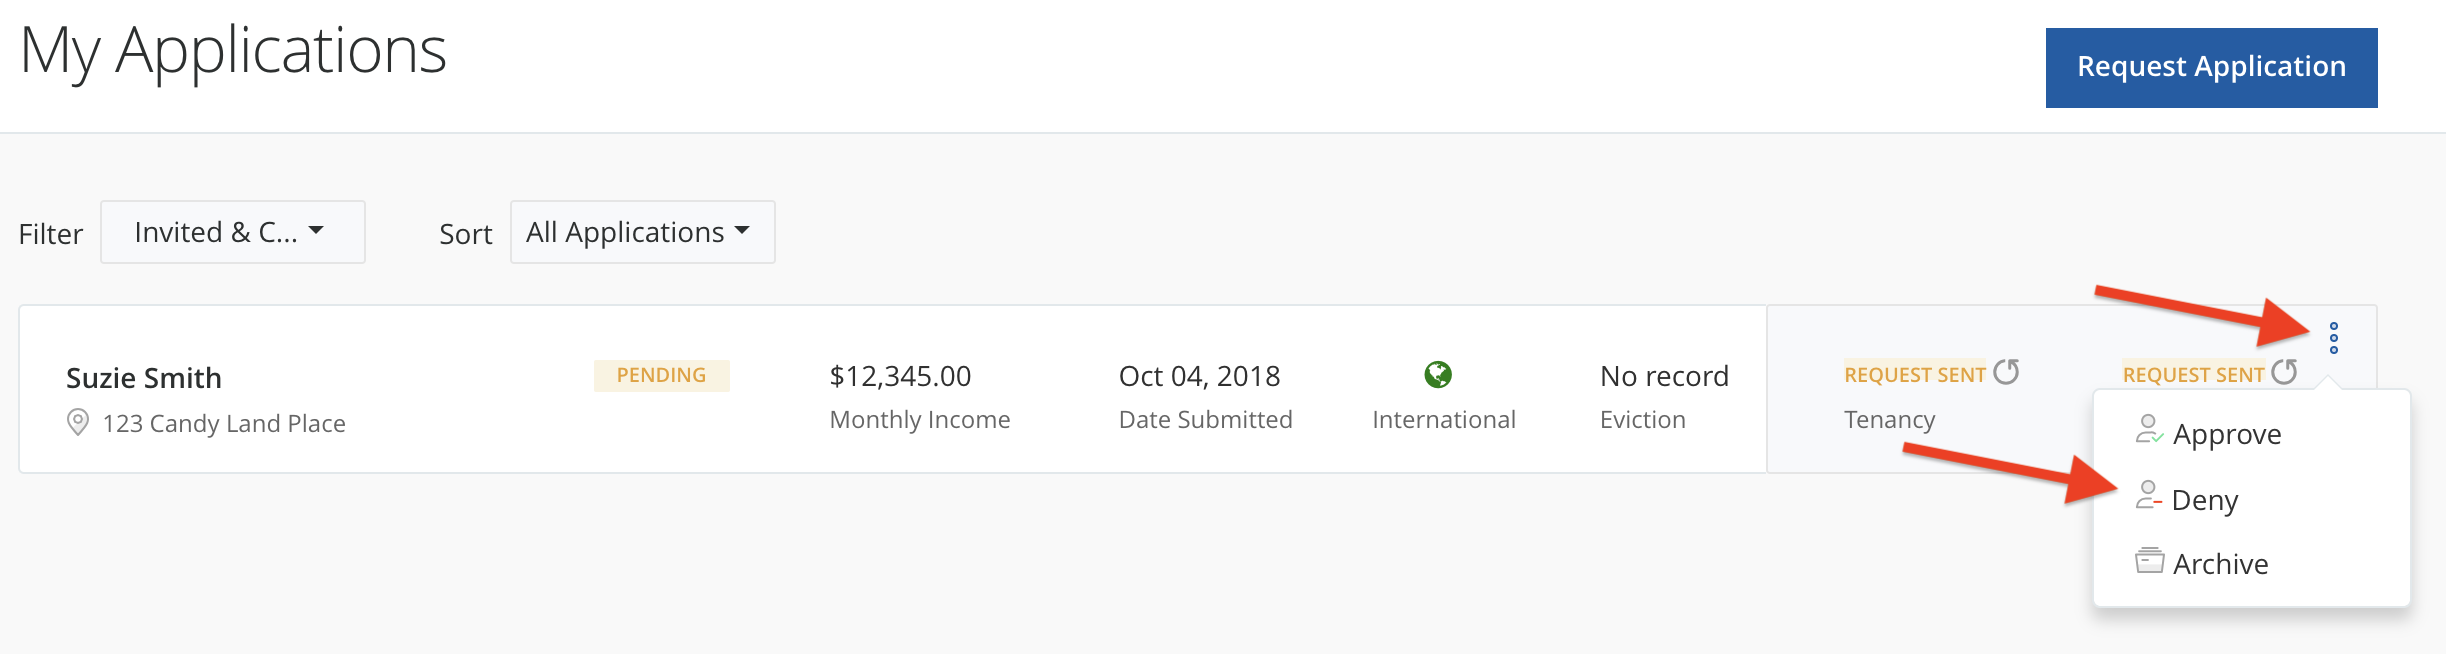Image resolution: width=2446 pixels, height=654 pixels.
Task: Click the green globe International icon
Action: [x=1438, y=375]
